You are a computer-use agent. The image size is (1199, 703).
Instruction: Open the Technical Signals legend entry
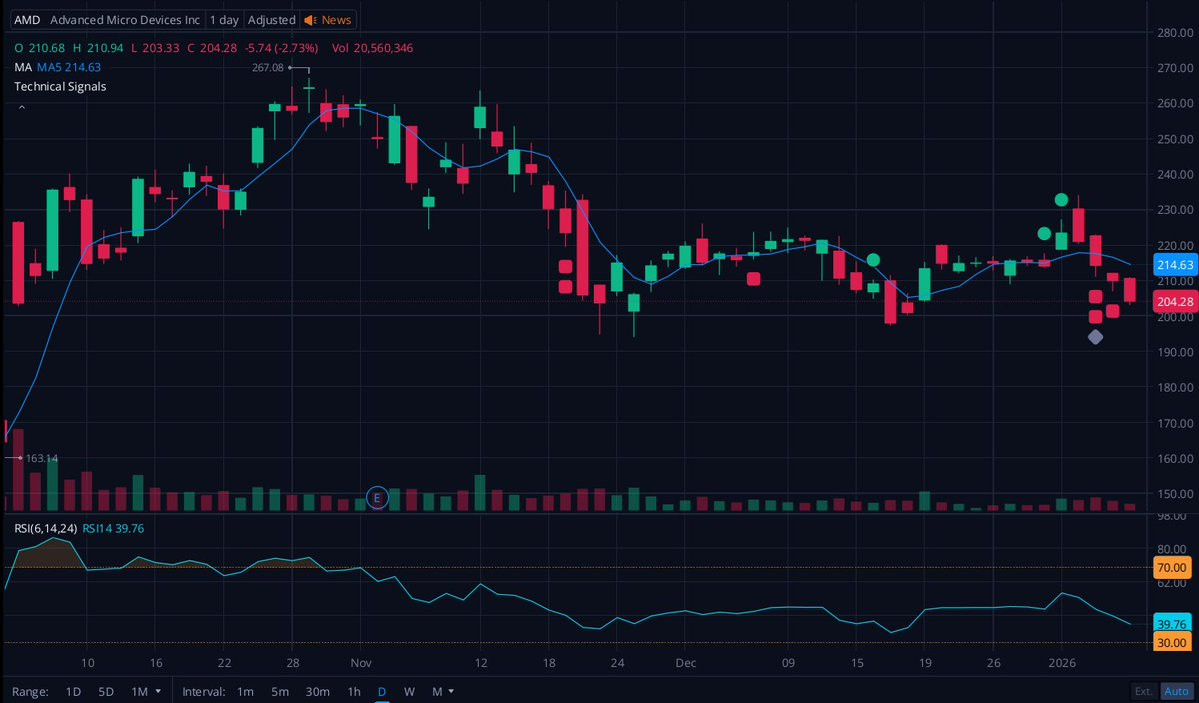[x=60, y=86]
